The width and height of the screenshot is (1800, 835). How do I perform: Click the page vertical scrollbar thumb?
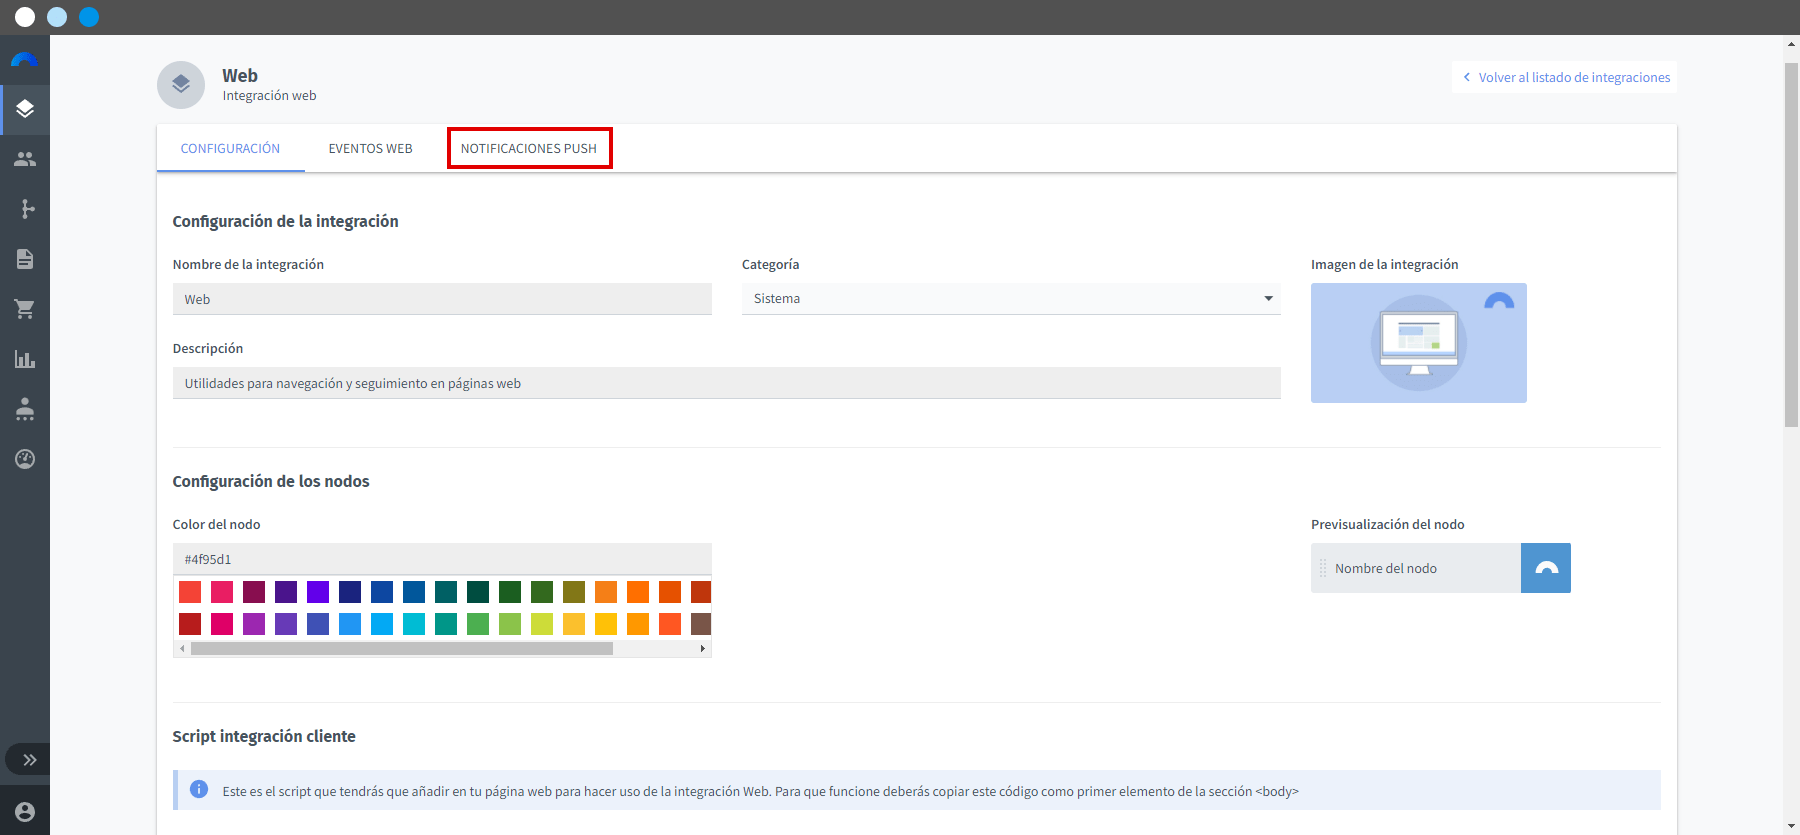pos(1792,245)
